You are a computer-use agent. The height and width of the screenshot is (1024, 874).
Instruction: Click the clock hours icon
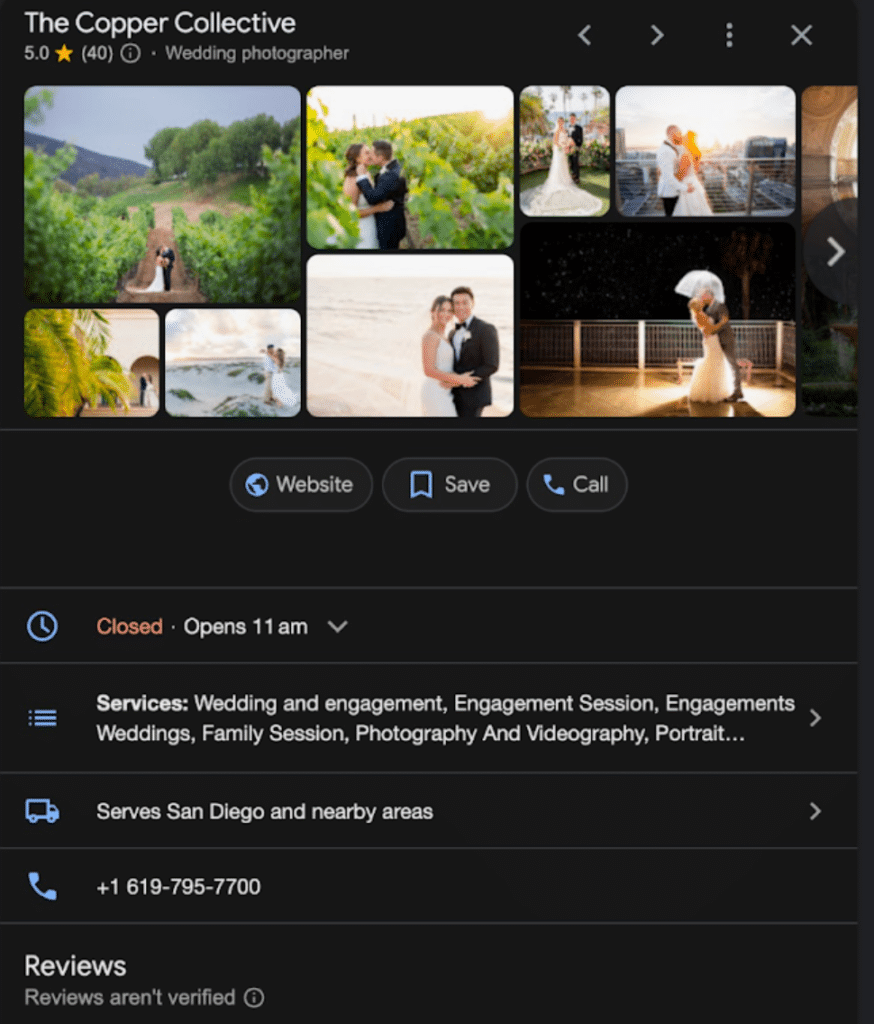(42, 626)
